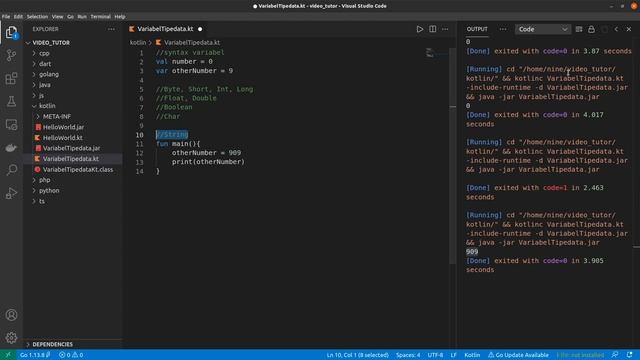Expand the cpp folder
This screenshot has height=360, width=640.
click(x=44, y=53)
